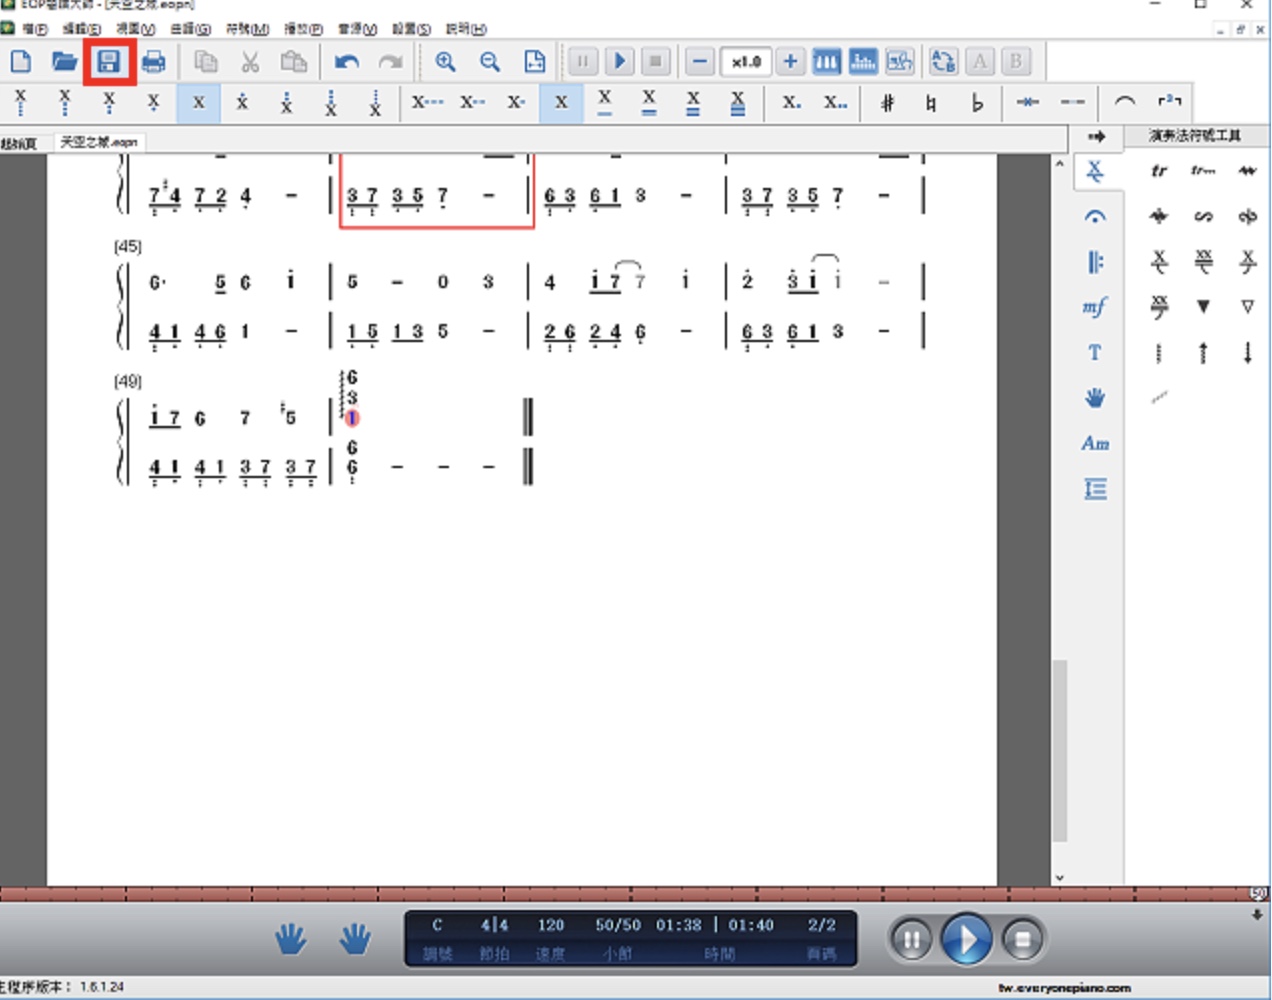Select the whole note duration (X---)
The image size is (1272, 1000).
click(x=427, y=102)
